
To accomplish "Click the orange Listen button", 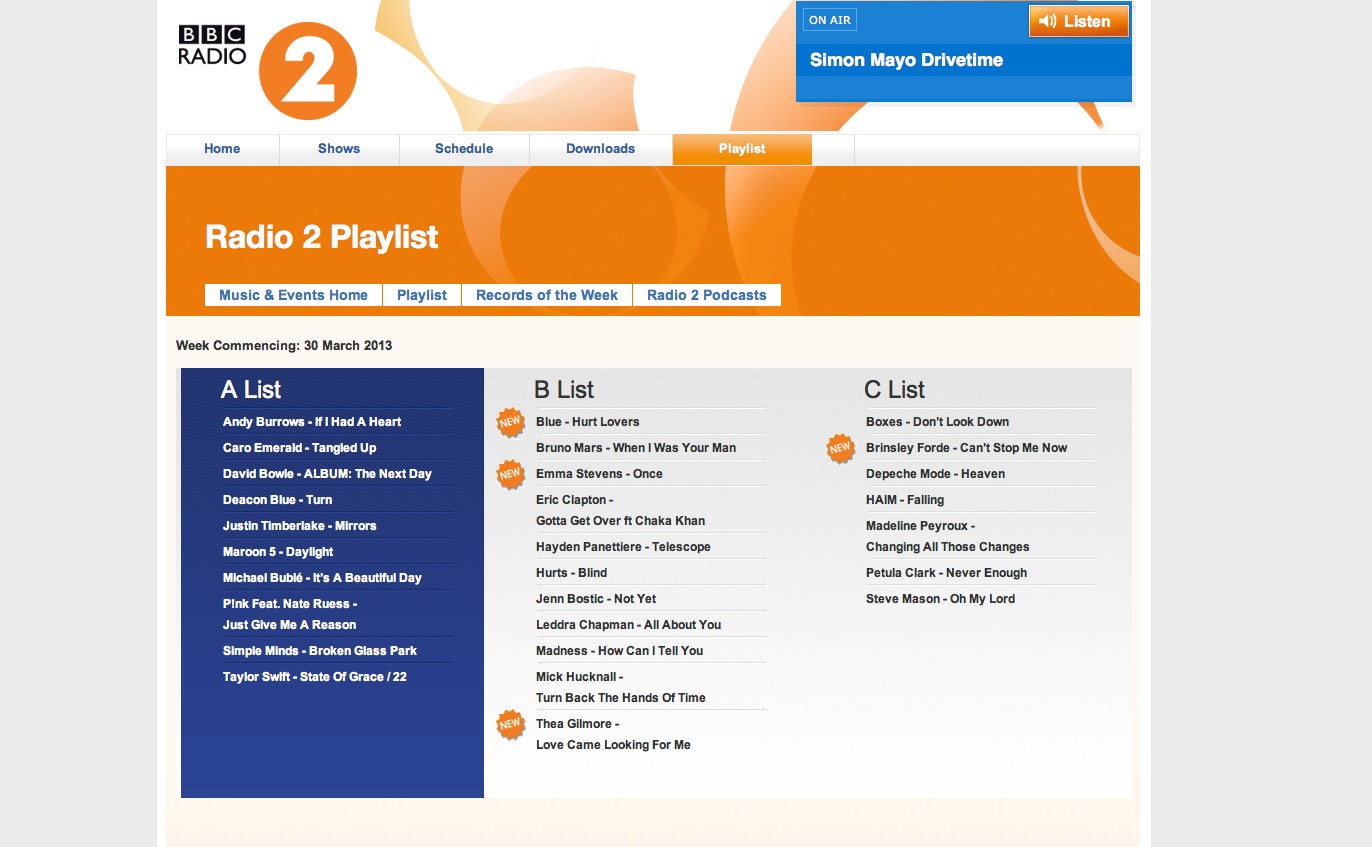I will pyautogui.click(x=1079, y=21).
